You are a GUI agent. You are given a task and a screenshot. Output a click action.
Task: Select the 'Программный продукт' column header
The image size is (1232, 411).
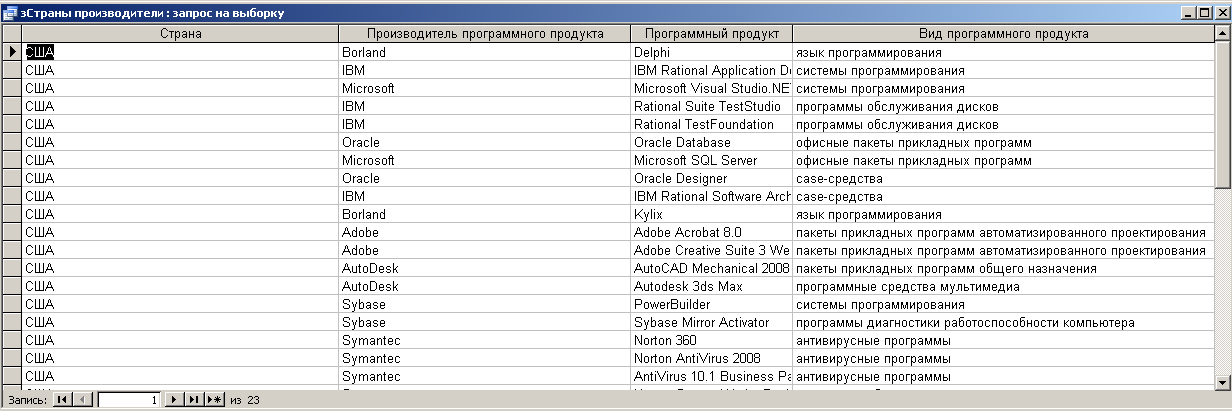pos(712,34)
